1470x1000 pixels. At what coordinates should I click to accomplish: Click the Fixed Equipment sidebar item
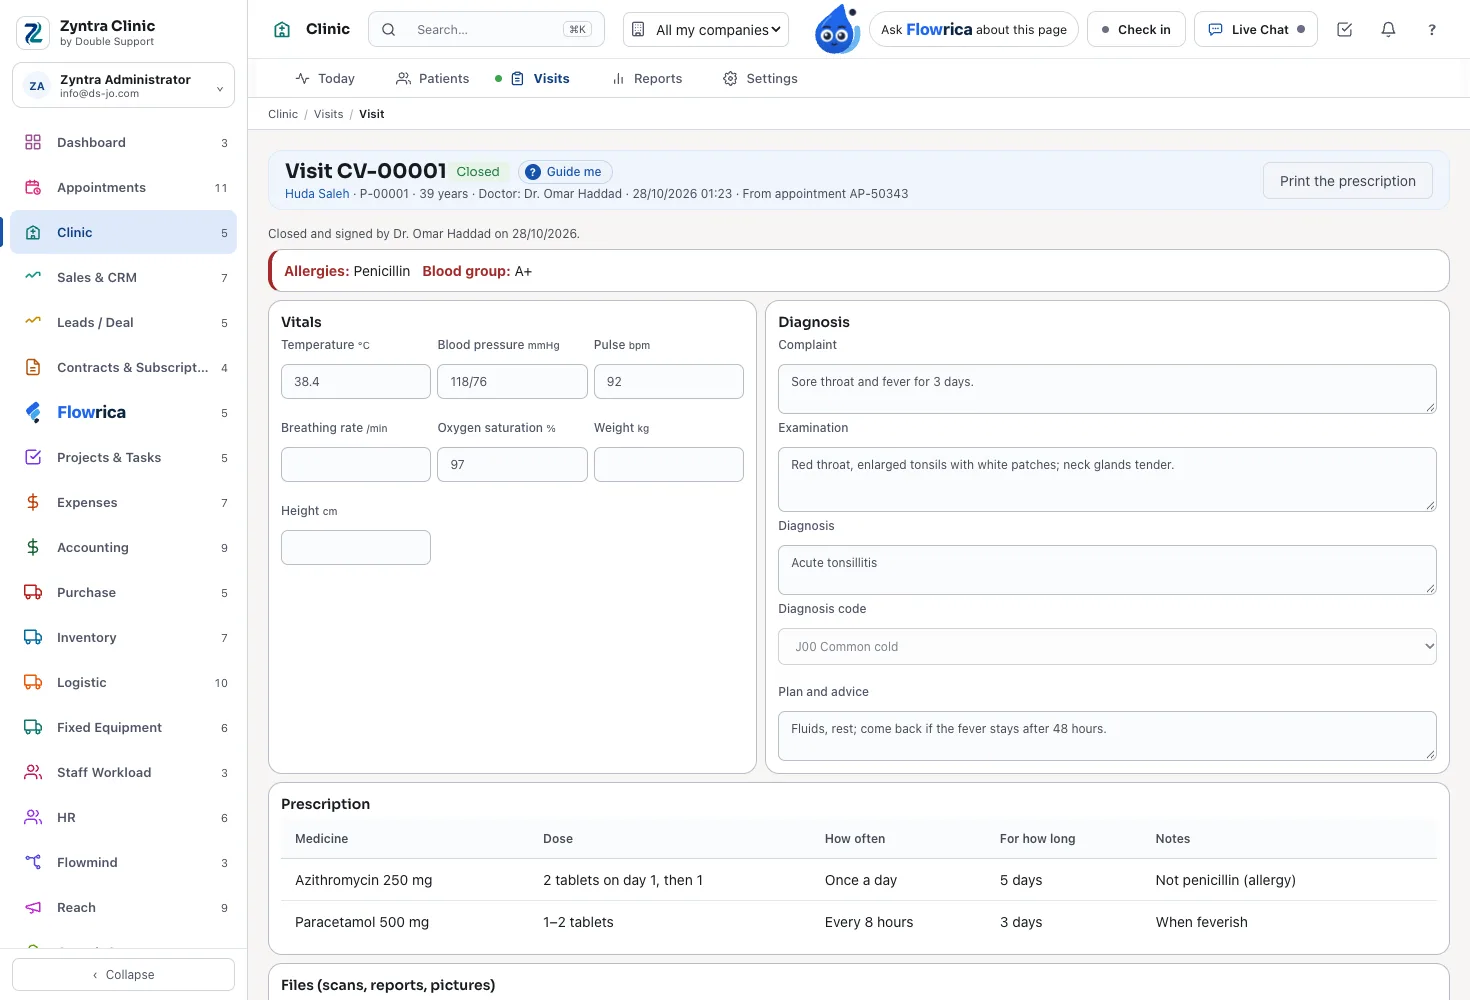(x=123, y=727)
